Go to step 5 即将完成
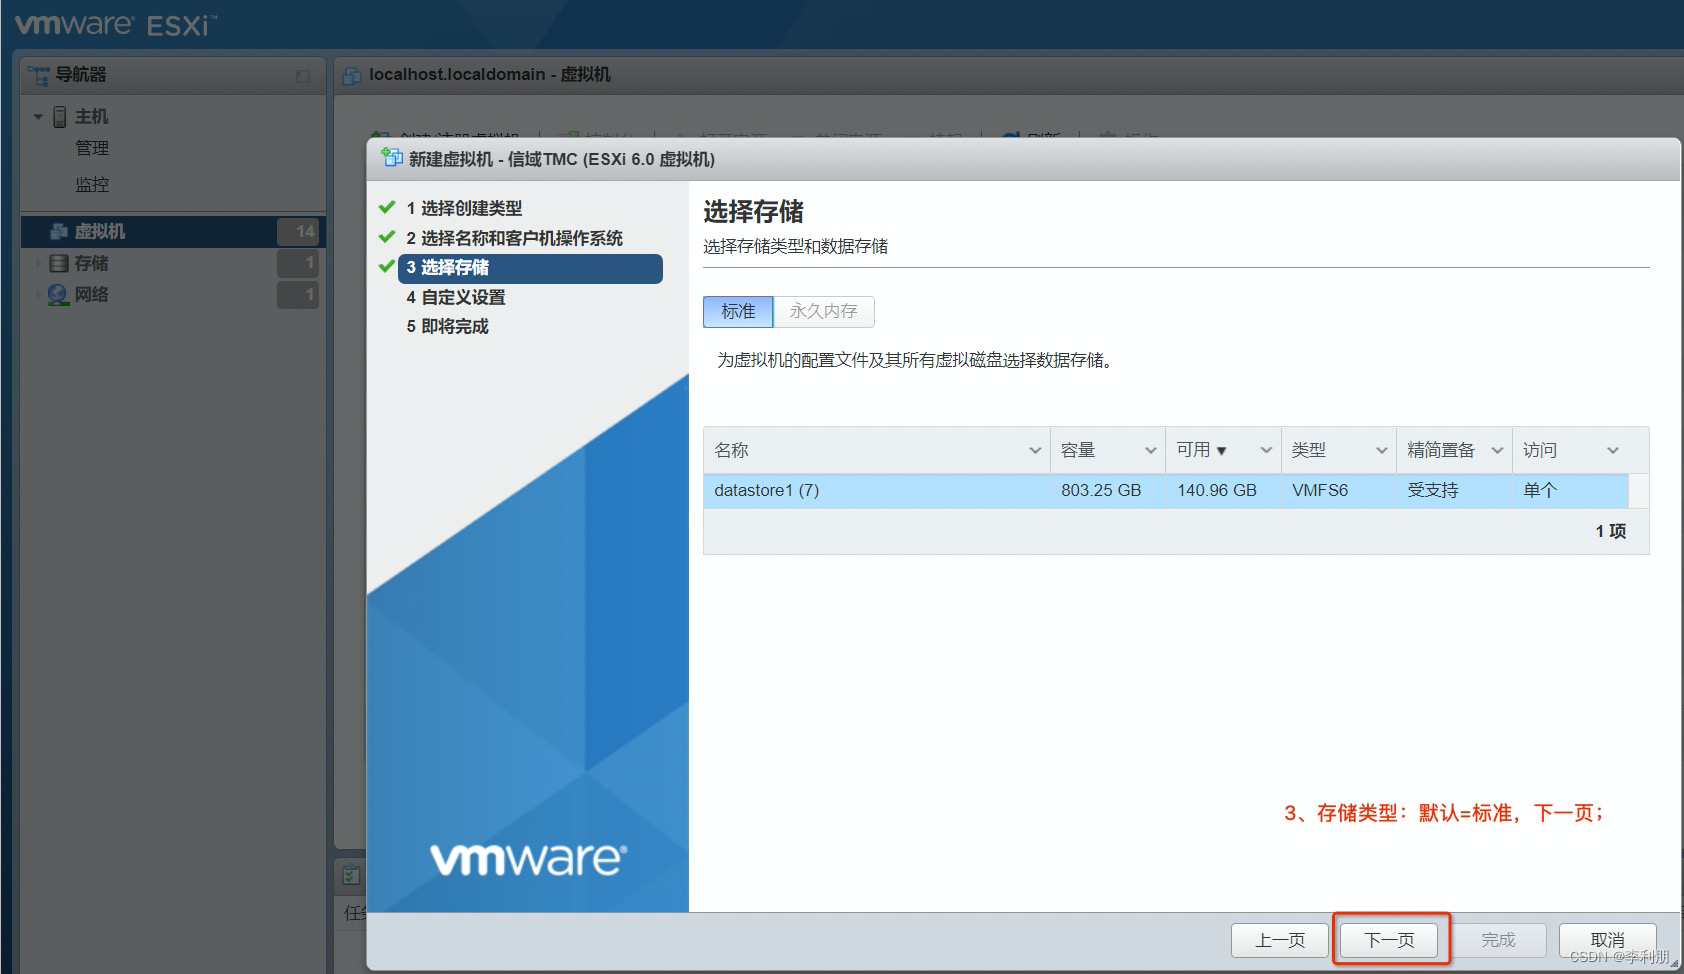The height and width of the screenshot is (974, 1684). click(447, 326)
